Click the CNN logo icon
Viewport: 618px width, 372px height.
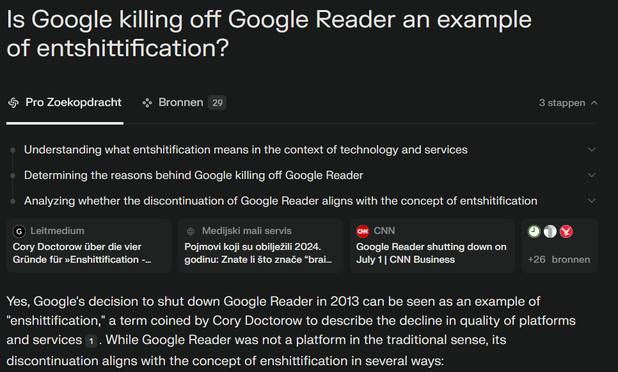[362, 231]
